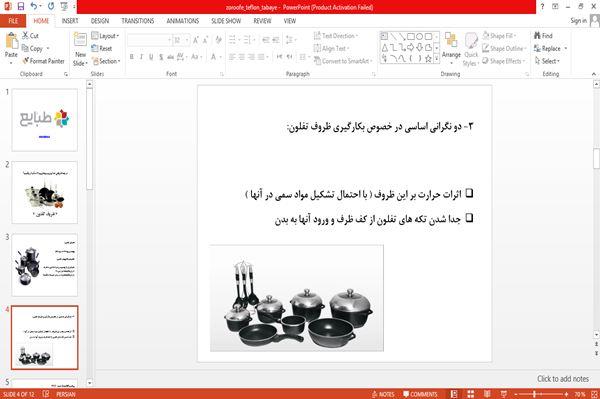Switch to the INSERT tab
The image size is (600, 399).
[x=70, y=21]
